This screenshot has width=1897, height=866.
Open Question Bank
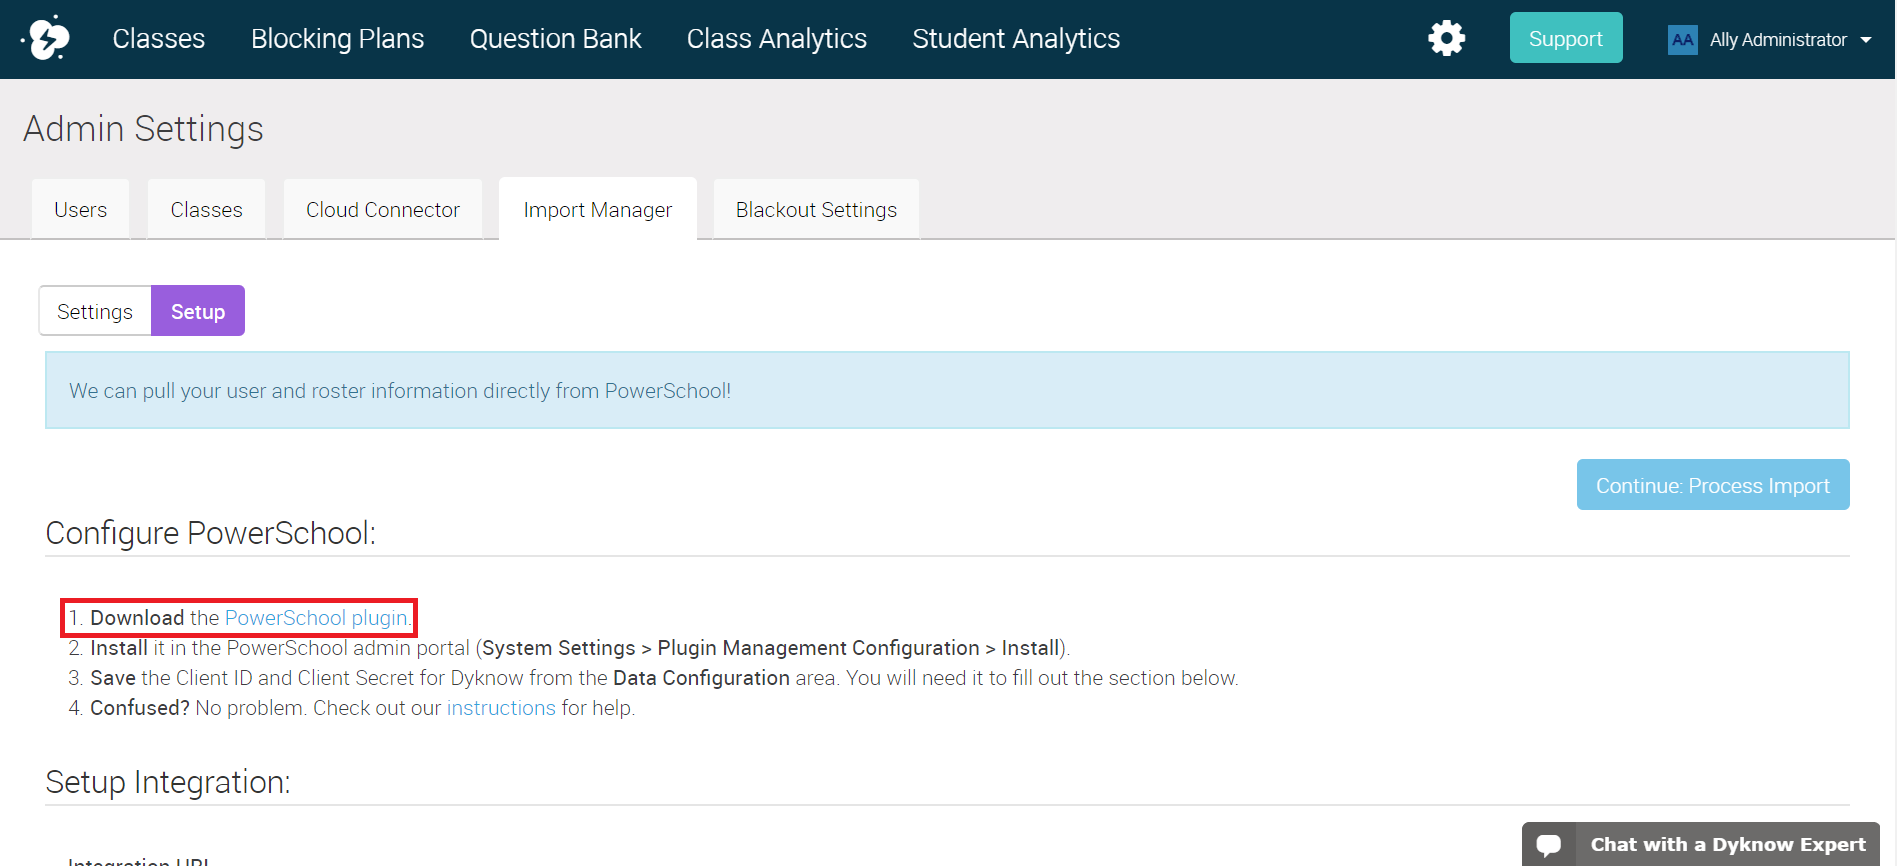pyautogui.click(x=555, y=39)
